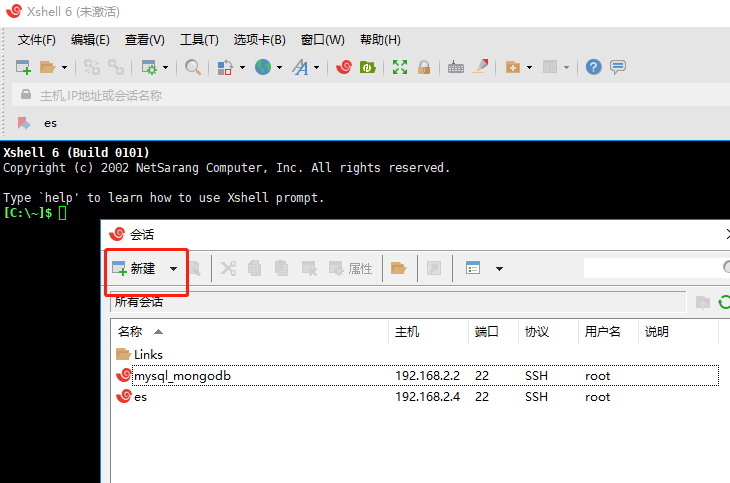The width and height of the screenshot is (730, 483).
Task: Expand the color scheme dropdown arrow
Action: point(242,68)
